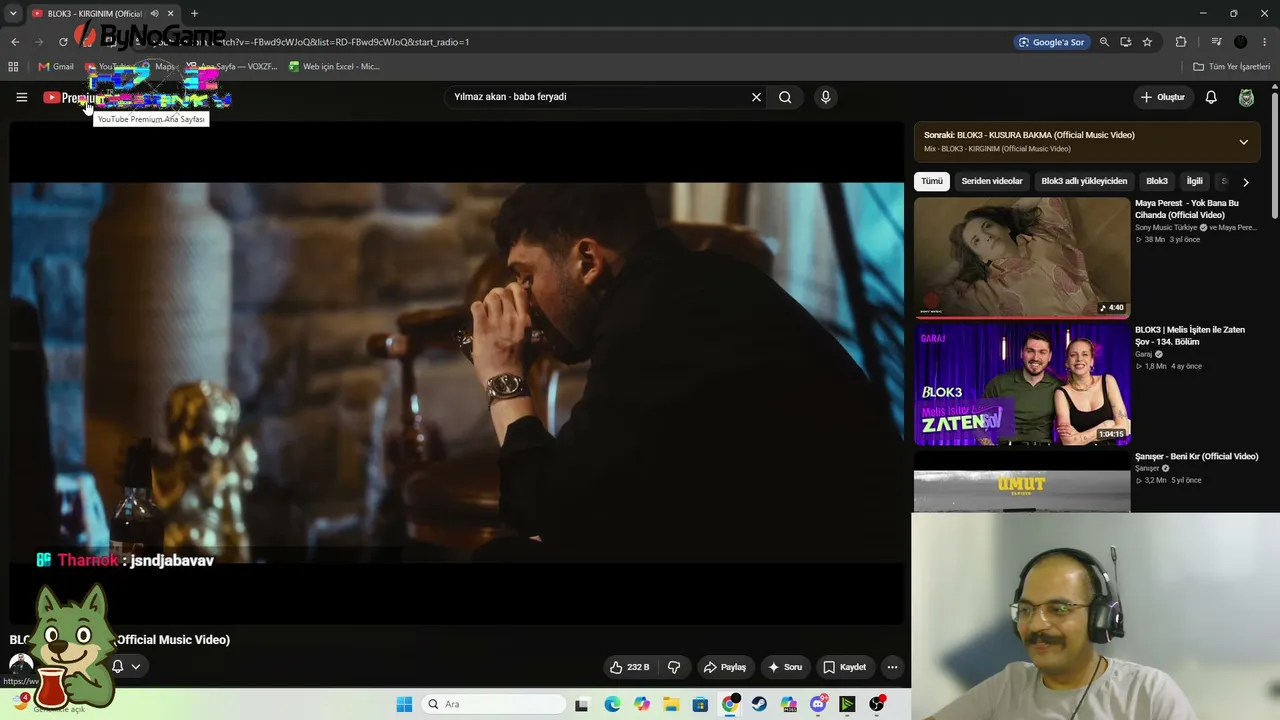Open Discord from the taskbar
Image resolution: width=1280 pixels, height=720 pixels.
(818, 704)
